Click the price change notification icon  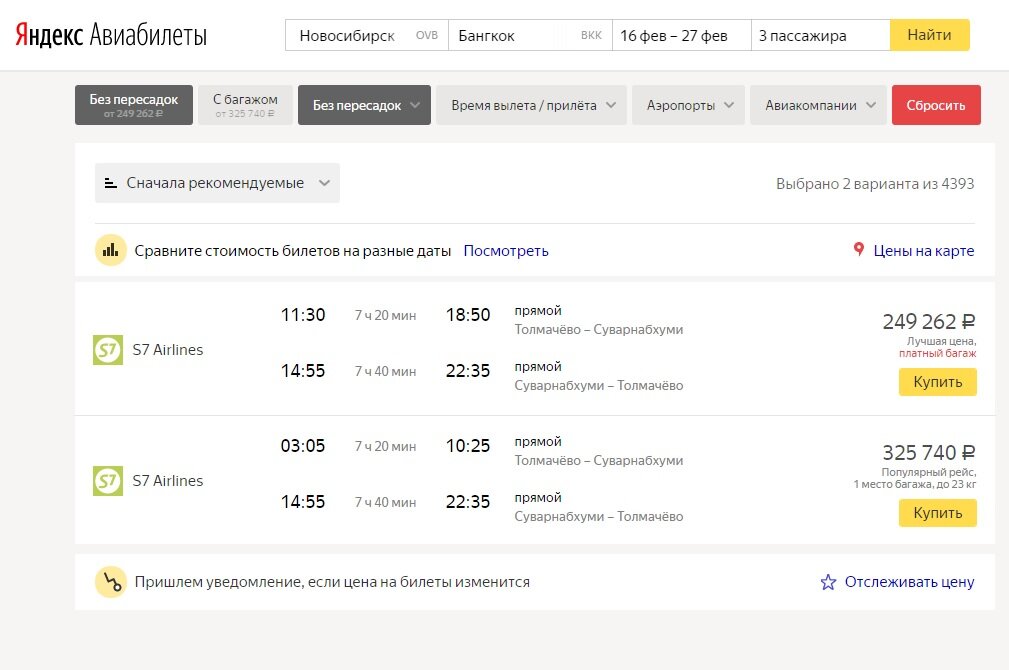tap(111, 582)
